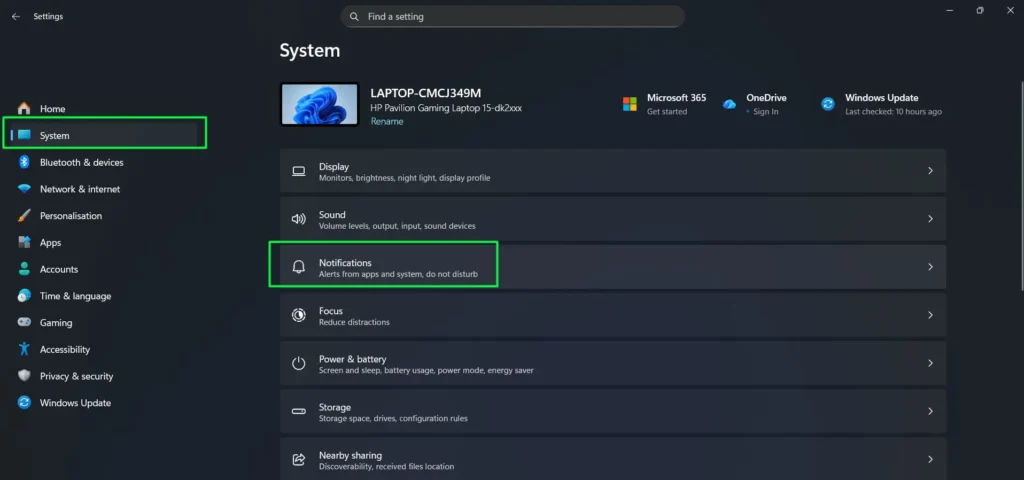Click the Network Wi-Fi icon in sidebar
The height and width of the screenshot is (480, 1024).
(x=24, y=189)
